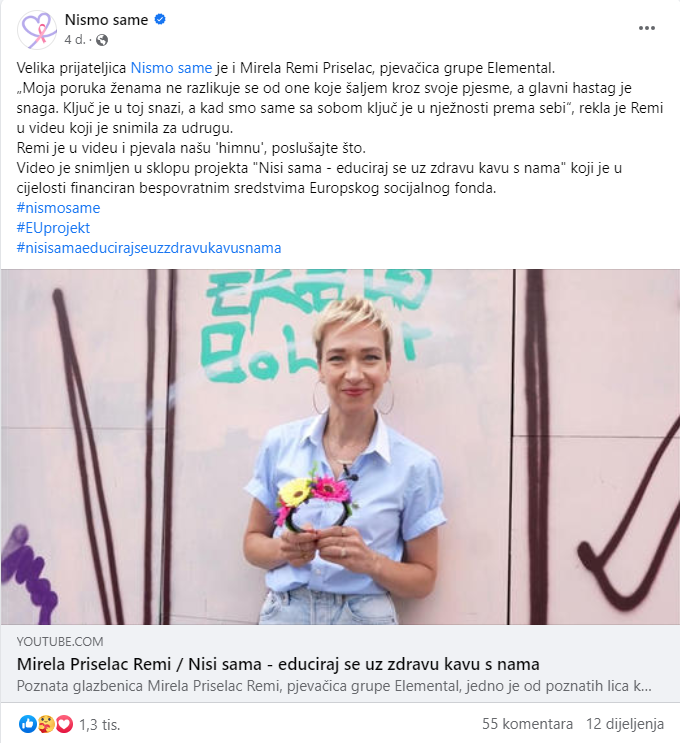Screen dimensions: 680x743
Task: View the 12 dijeljenja shares
Action: click(x=625, y=724)
